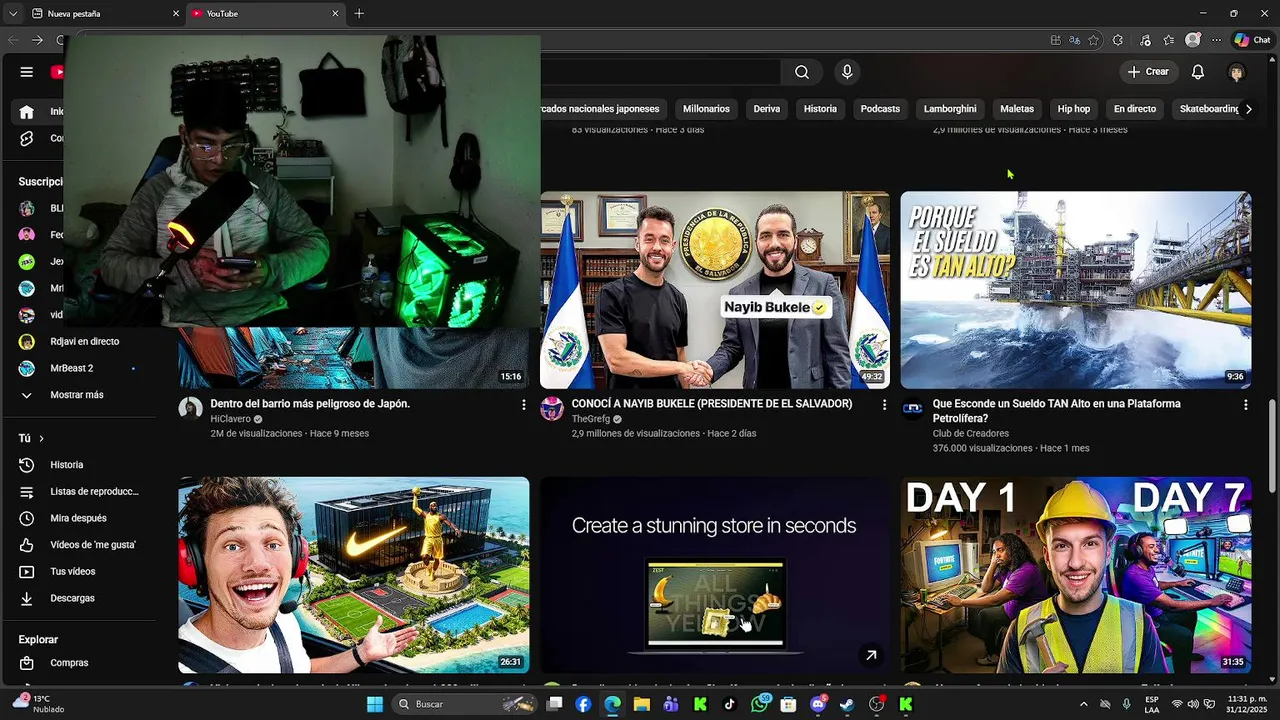
Task: Select the Hip hop category chip
Action: tap(1074, 109)
